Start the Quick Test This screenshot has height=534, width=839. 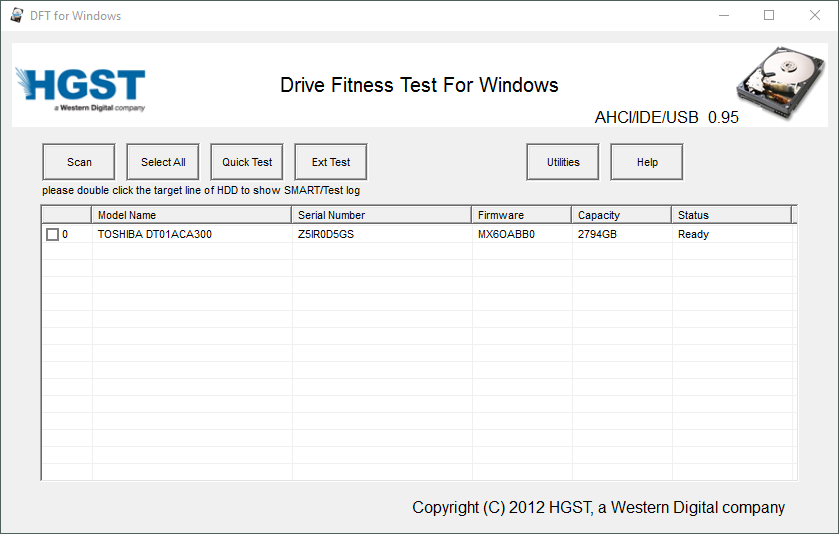tap(247, 162)
